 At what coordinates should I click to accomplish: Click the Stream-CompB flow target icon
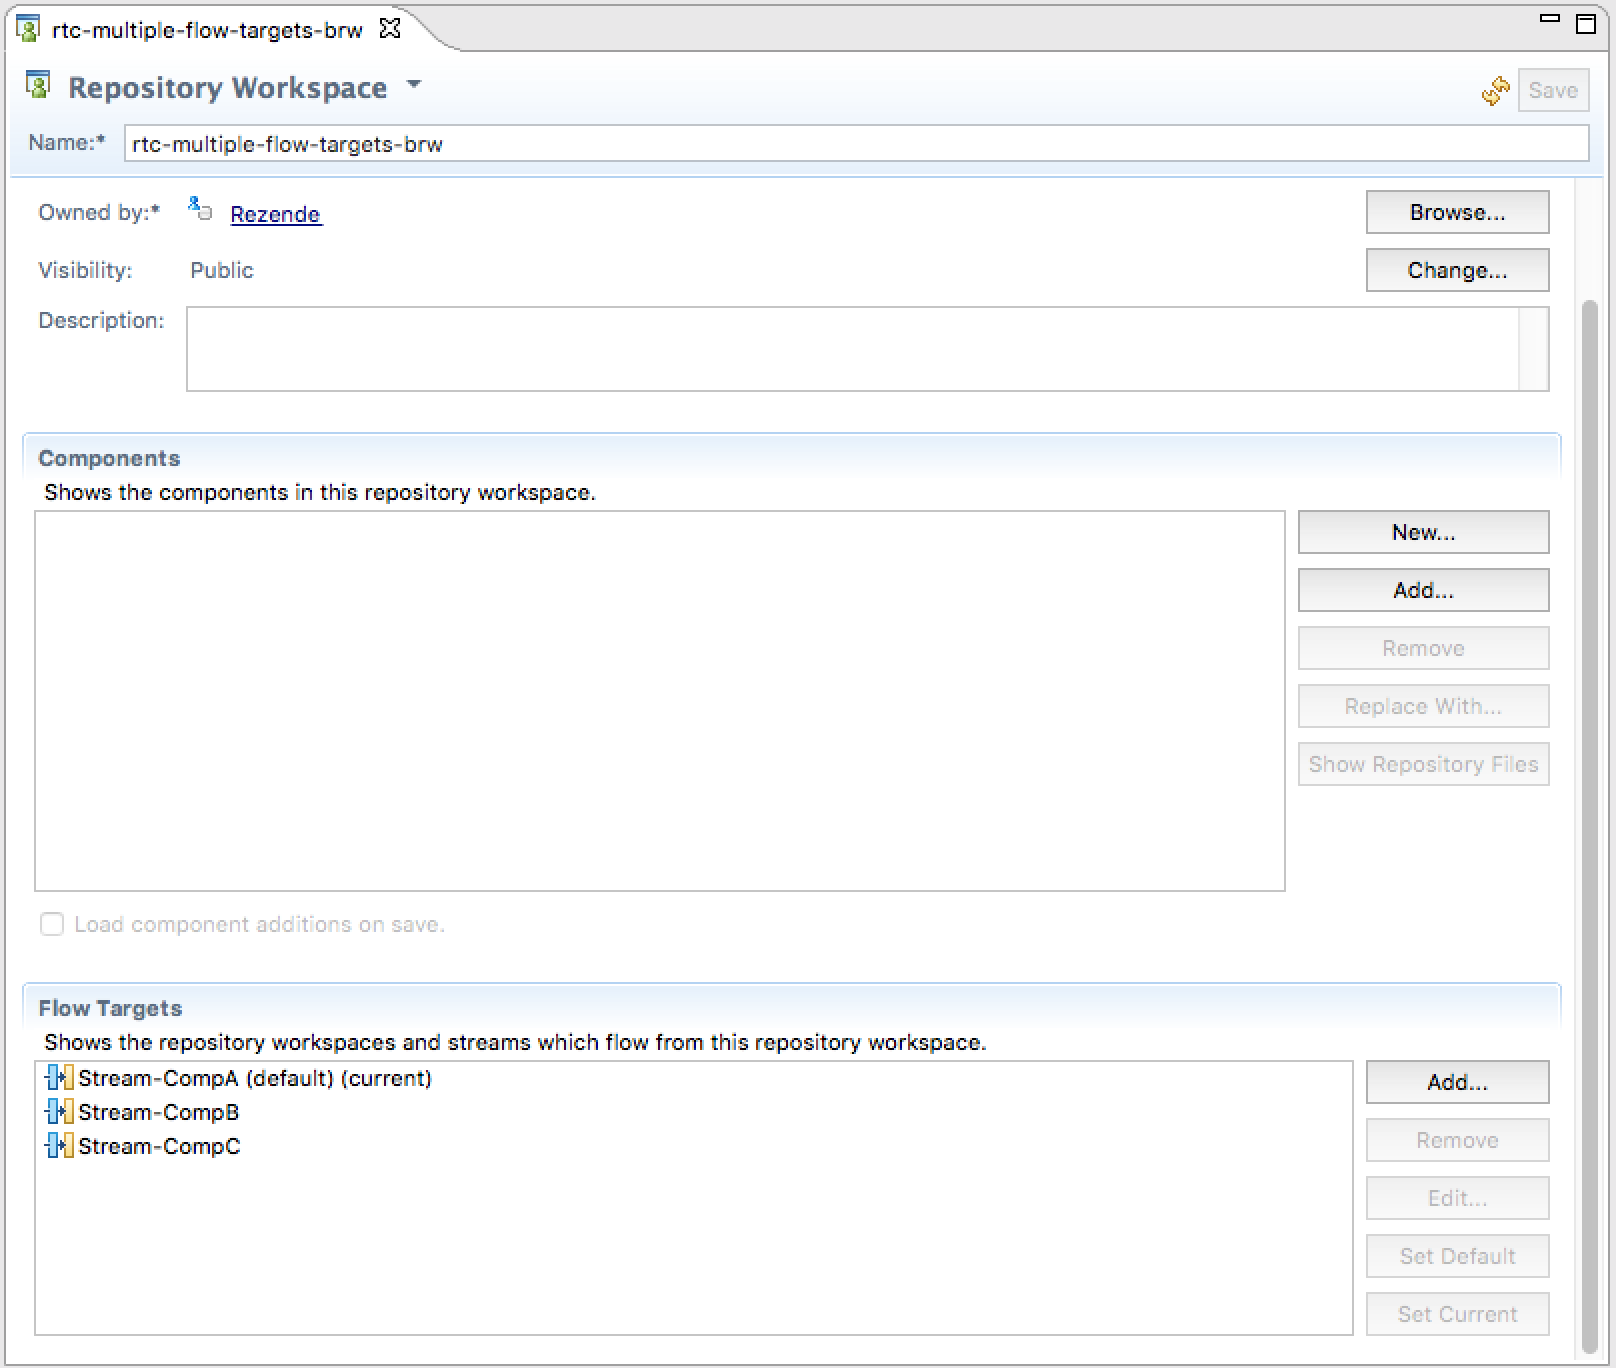pyautogui.click(x=60, y=1112)
